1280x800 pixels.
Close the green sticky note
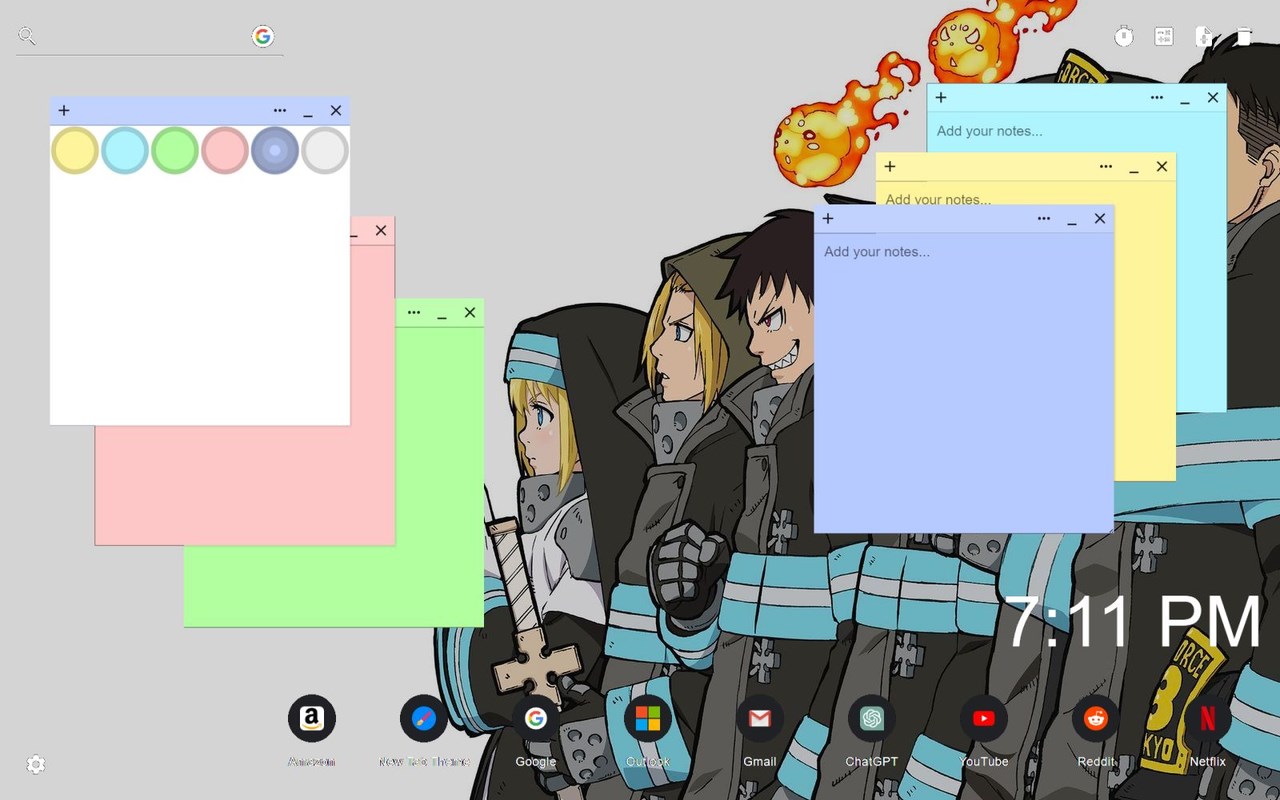point(470,313)
